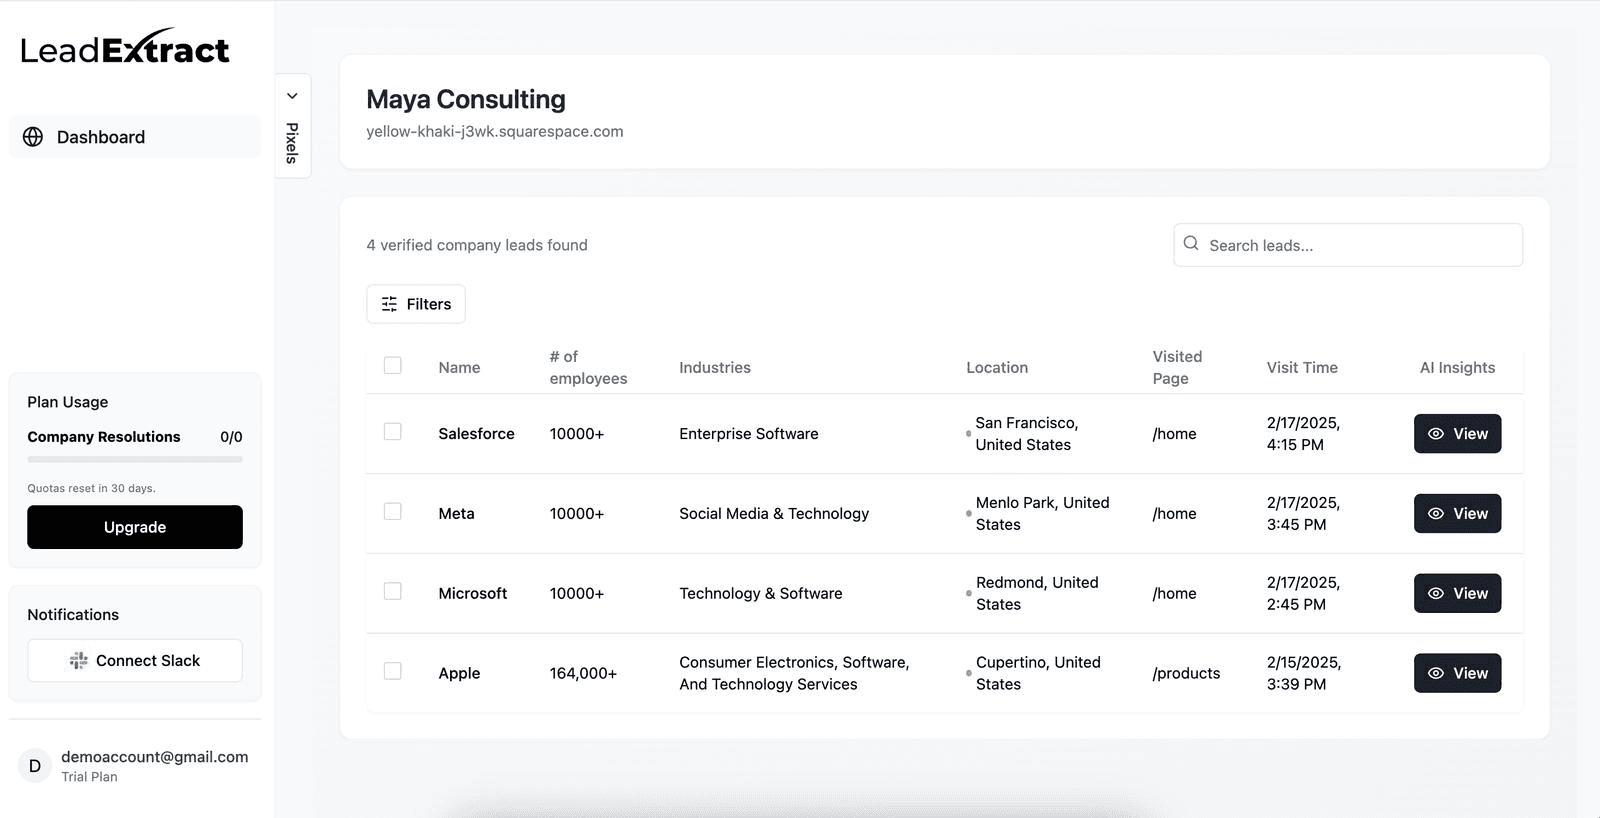
Task: Click the Connect Slack button
Action: [x=135, y=661]
